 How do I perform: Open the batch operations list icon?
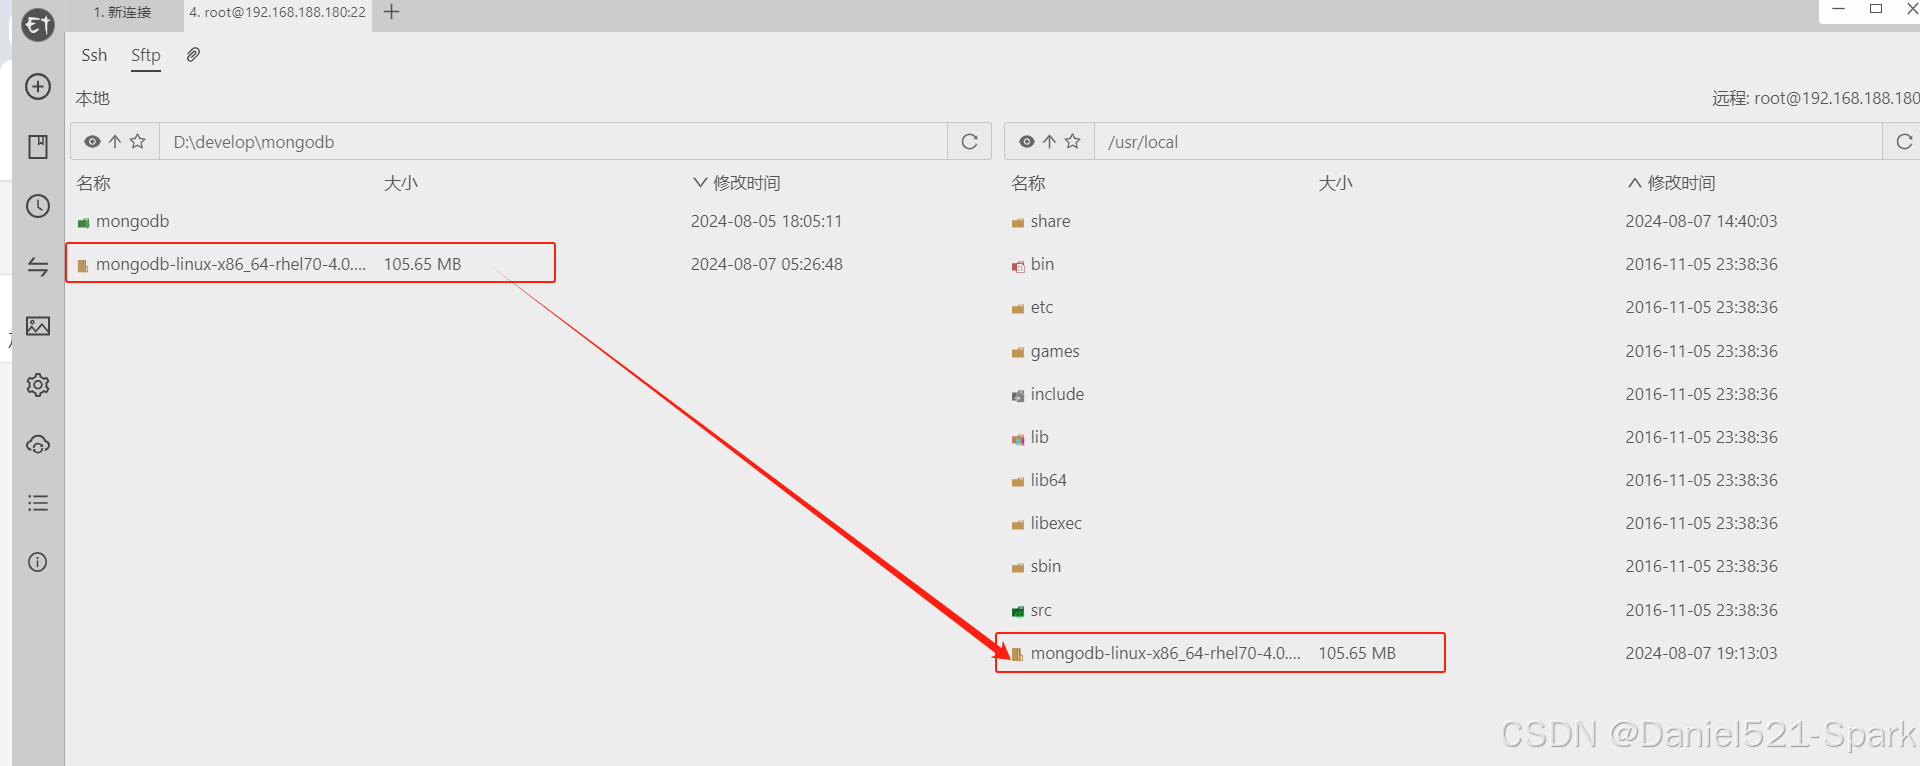(38, 503)
